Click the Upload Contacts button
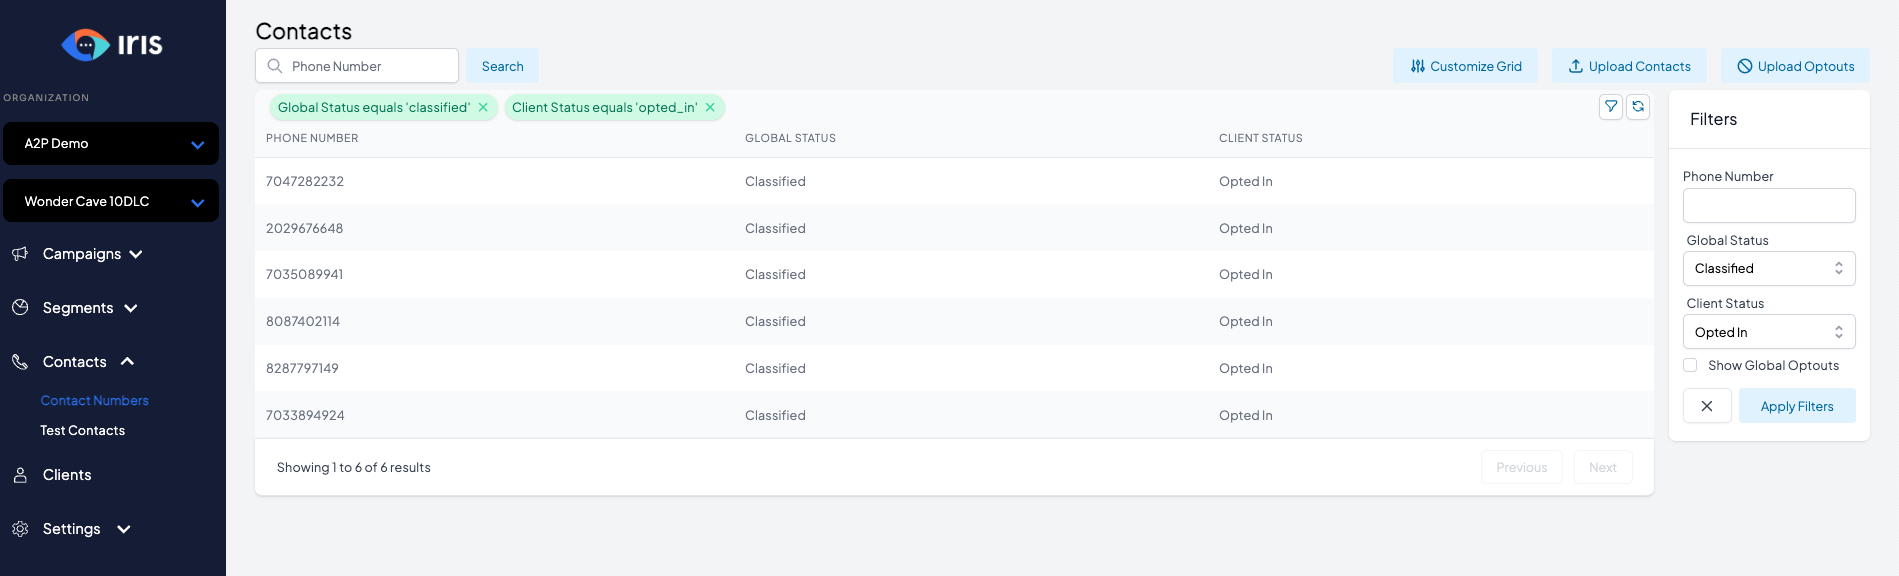Viewport: 1899px width, 576px height. (1628, 66)
